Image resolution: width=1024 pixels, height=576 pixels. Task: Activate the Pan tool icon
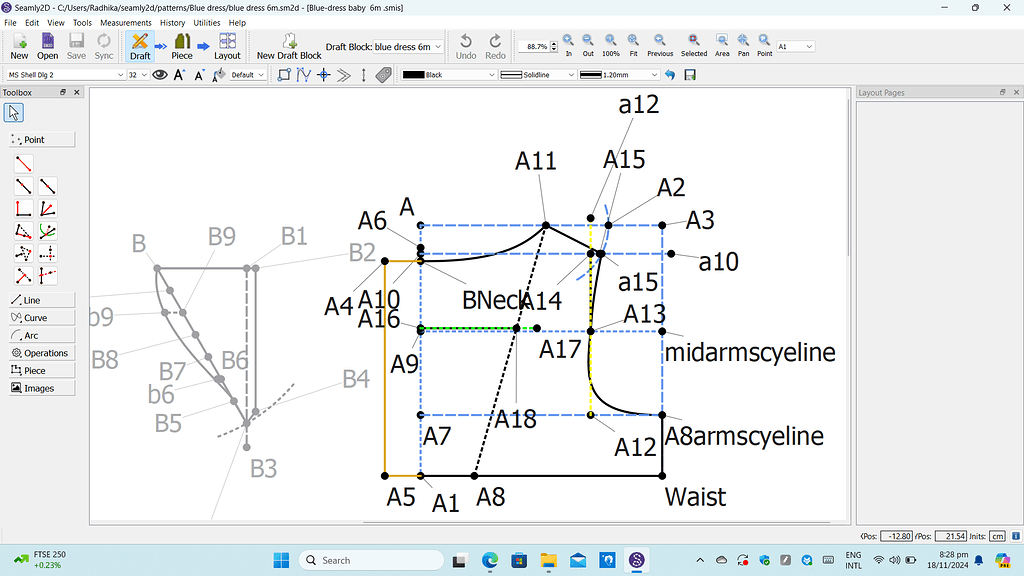coord(742,40)
